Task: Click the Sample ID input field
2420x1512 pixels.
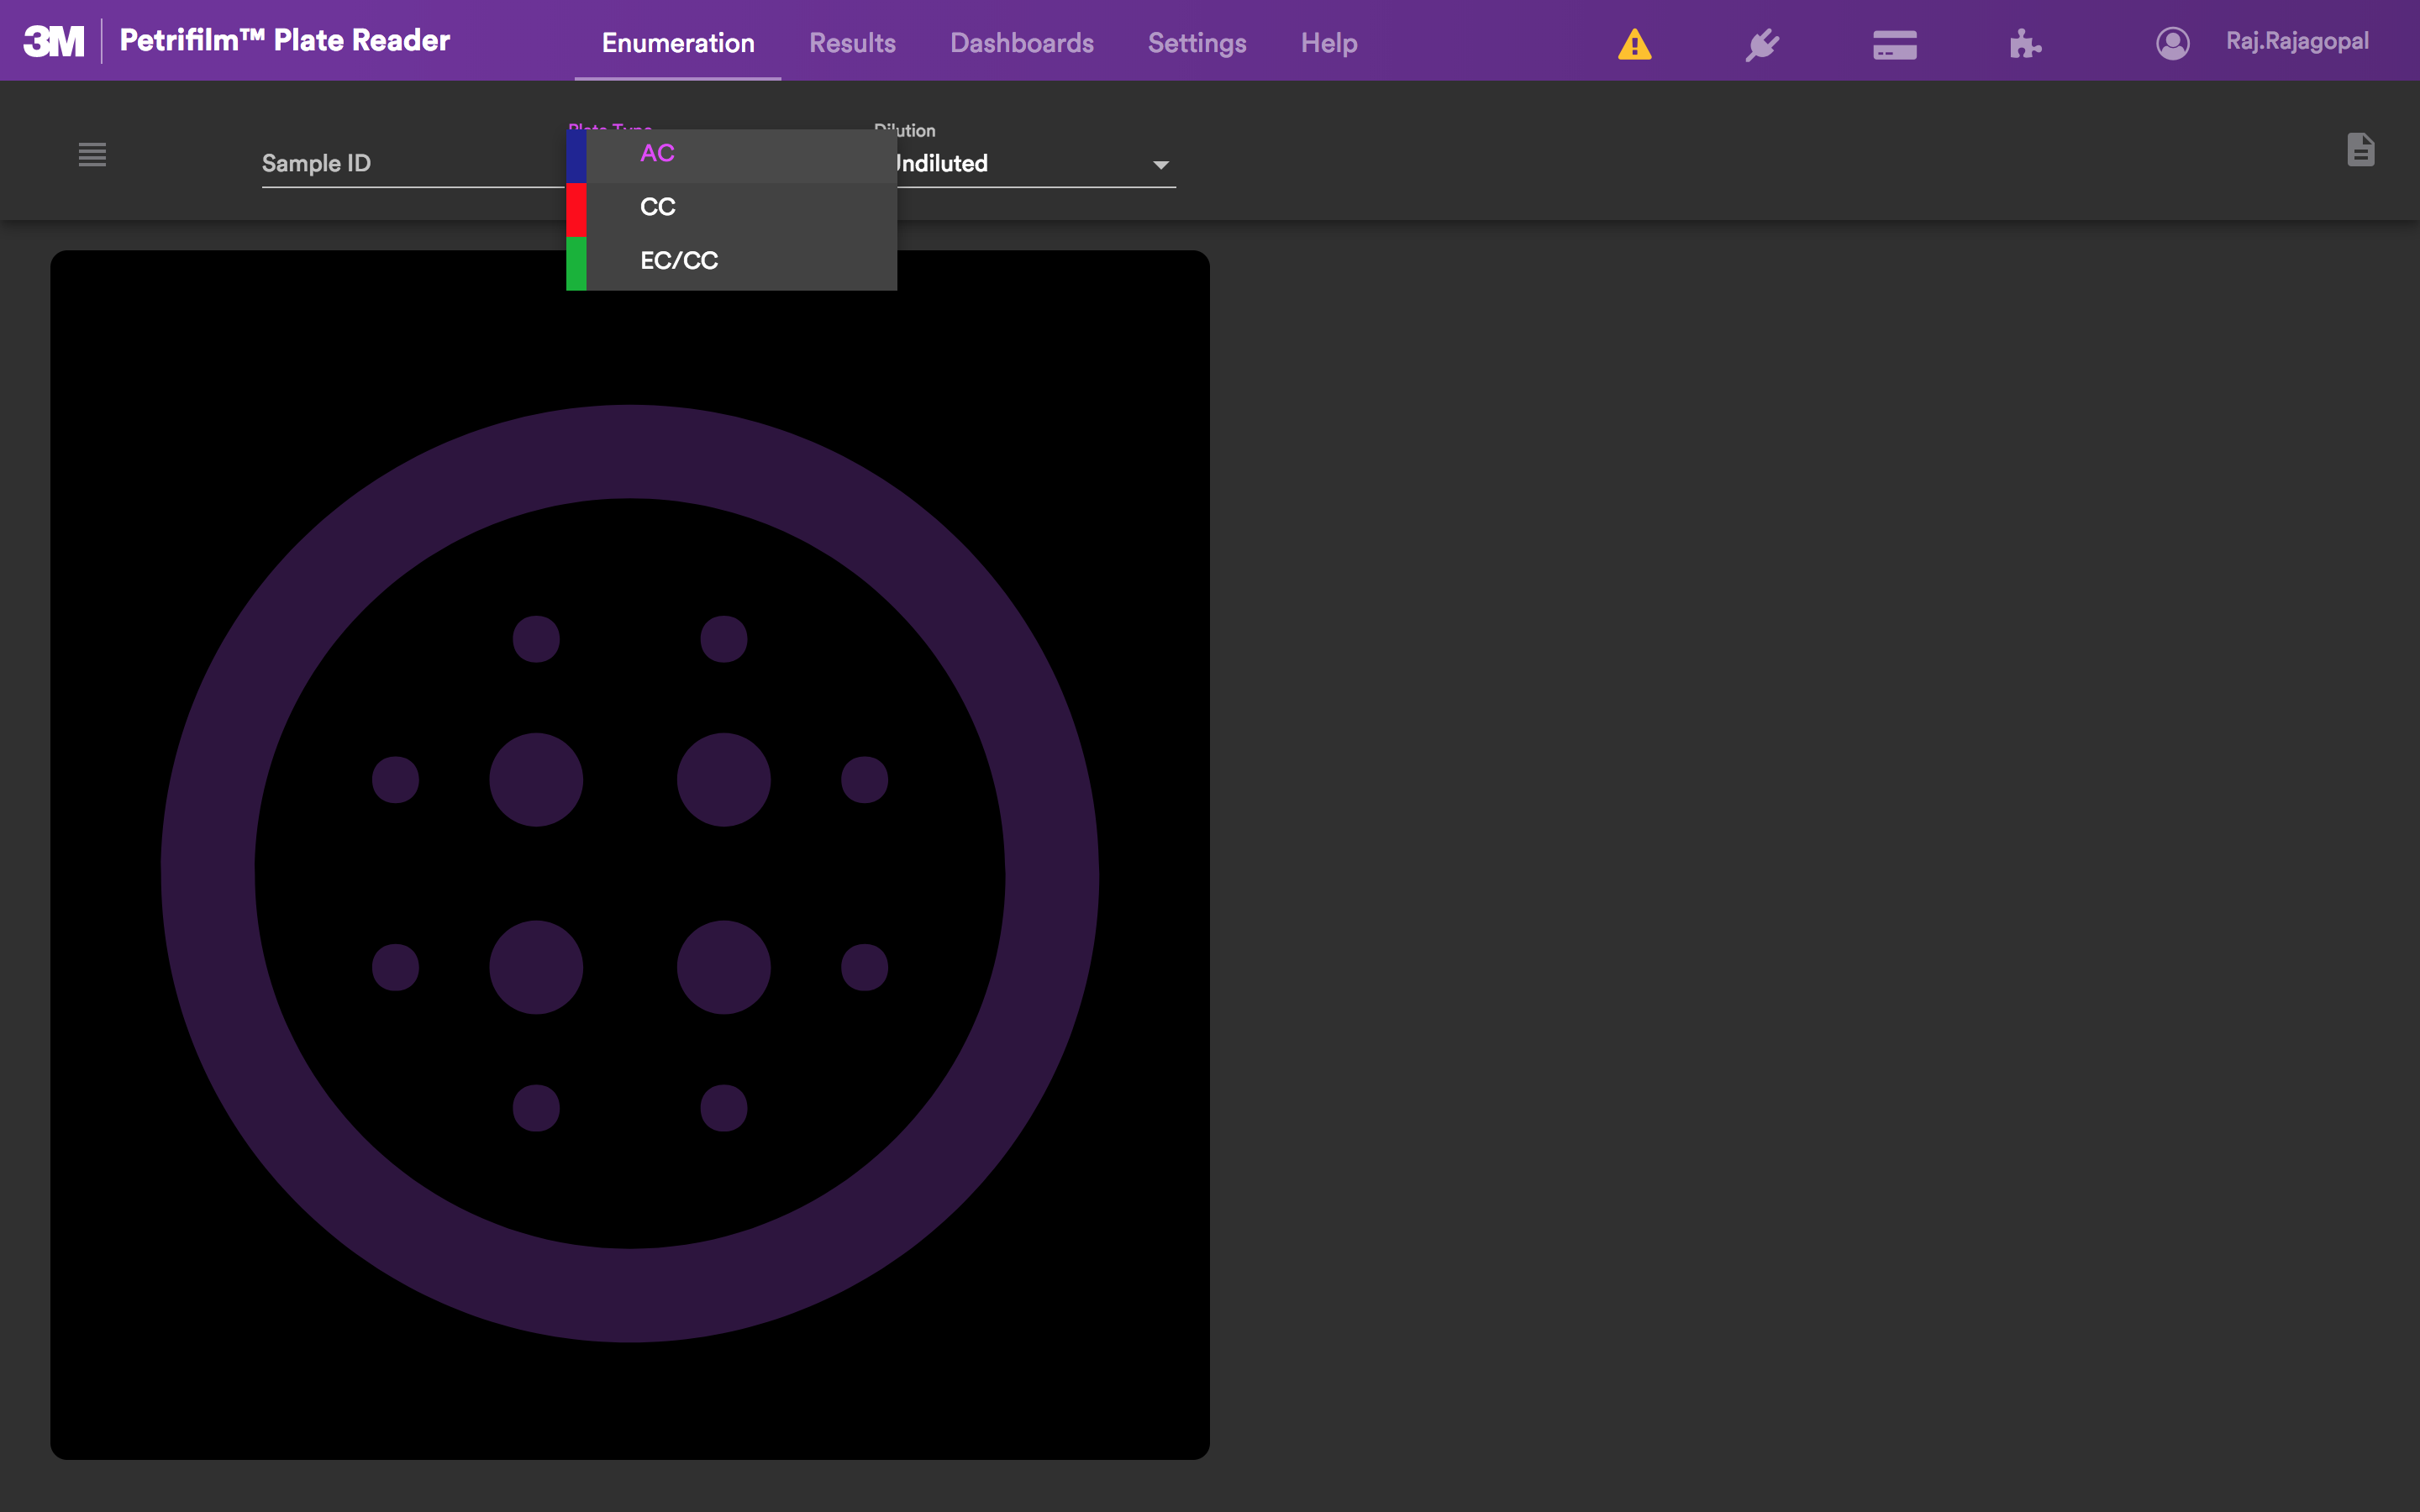Action: (413, 164)
